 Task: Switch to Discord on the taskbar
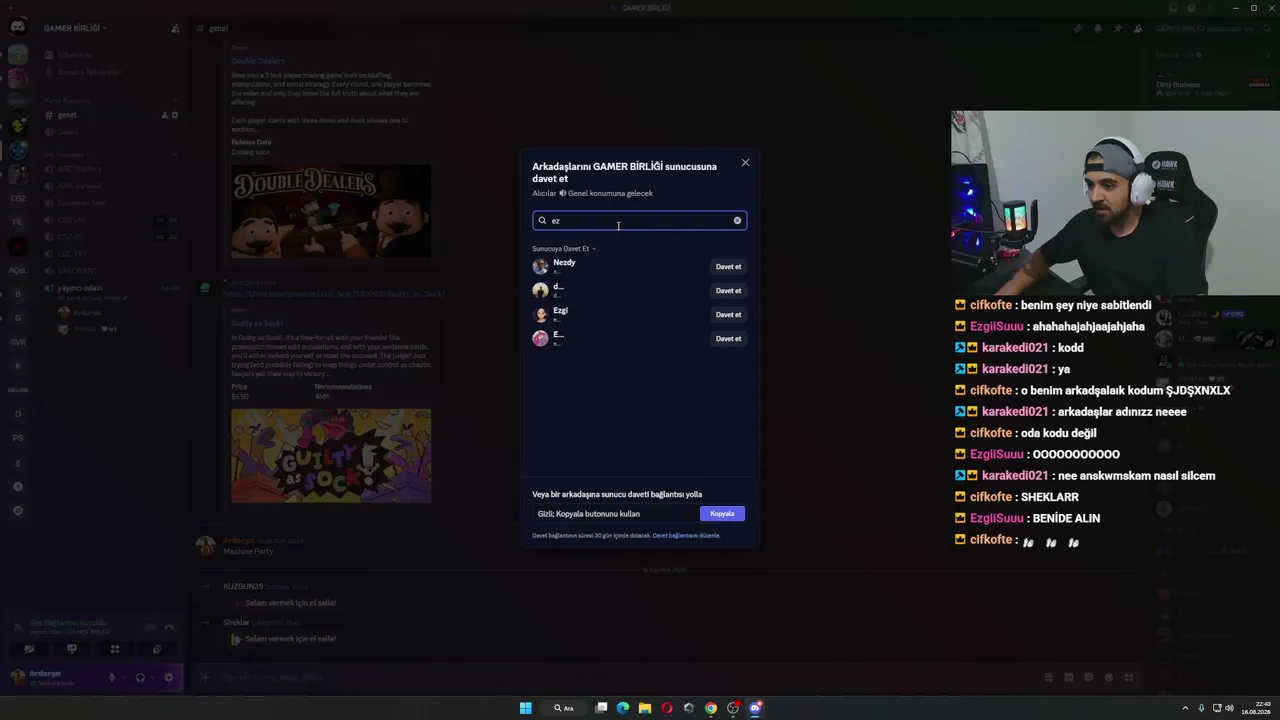(x=755, y=708)
